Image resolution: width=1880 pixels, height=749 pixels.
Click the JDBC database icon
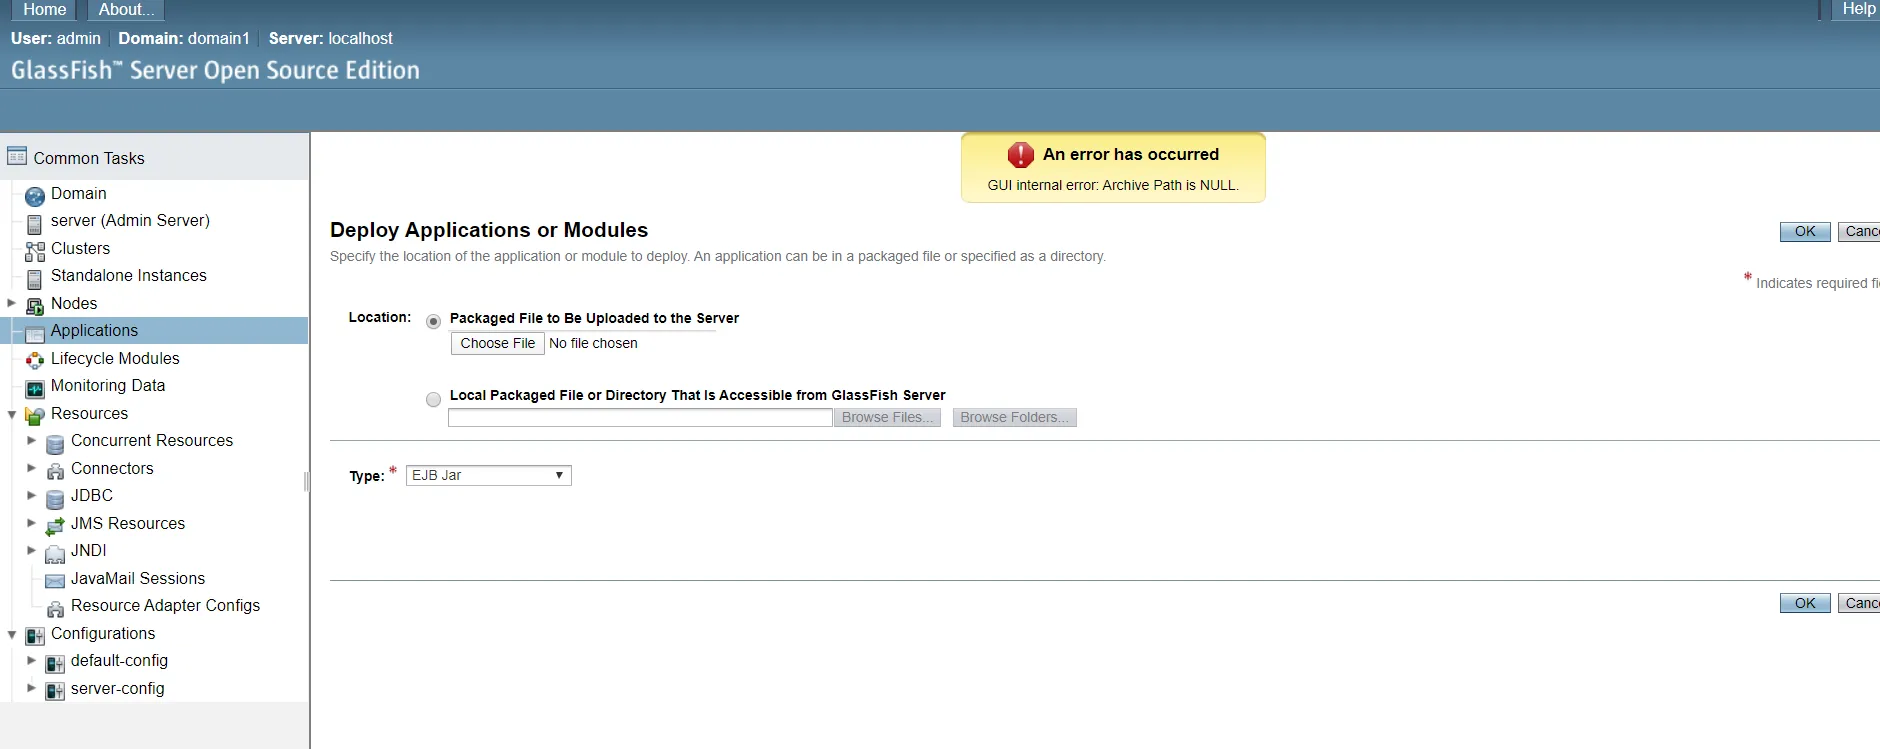coord(55,498)
